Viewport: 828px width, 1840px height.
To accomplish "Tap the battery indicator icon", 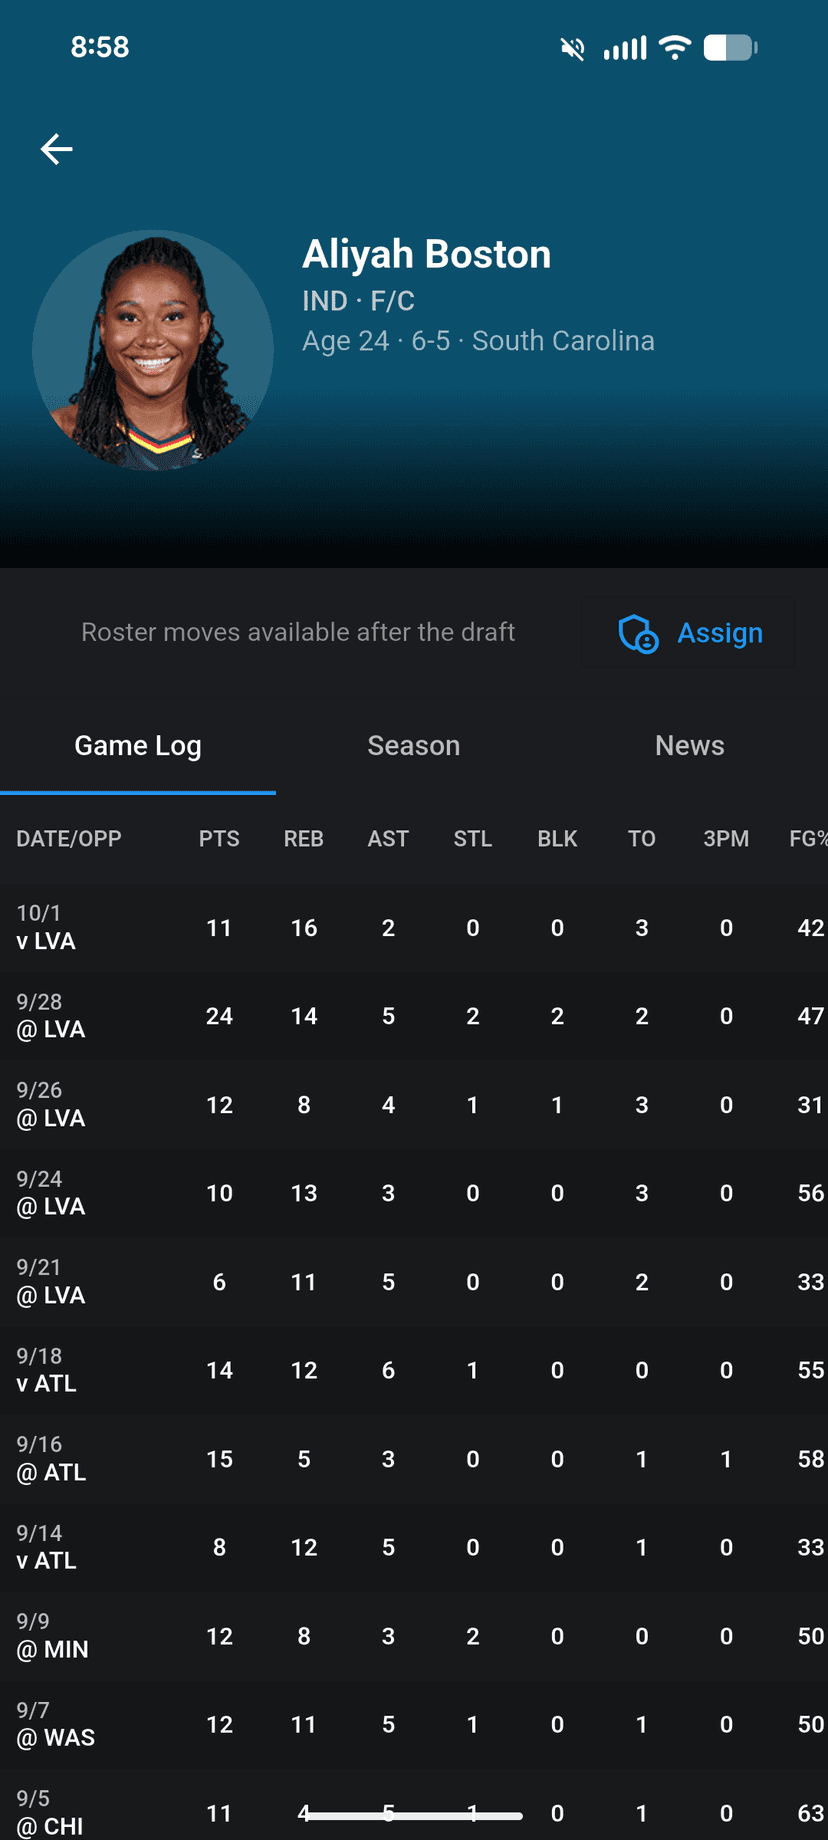I will pyautogui.click(x=730, y=47).
